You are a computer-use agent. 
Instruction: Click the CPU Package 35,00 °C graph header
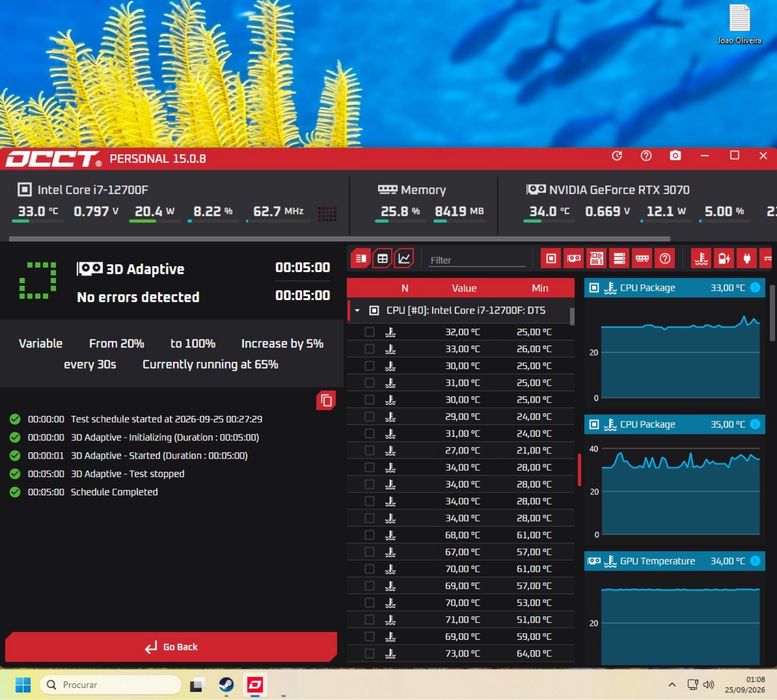[674, 424]
